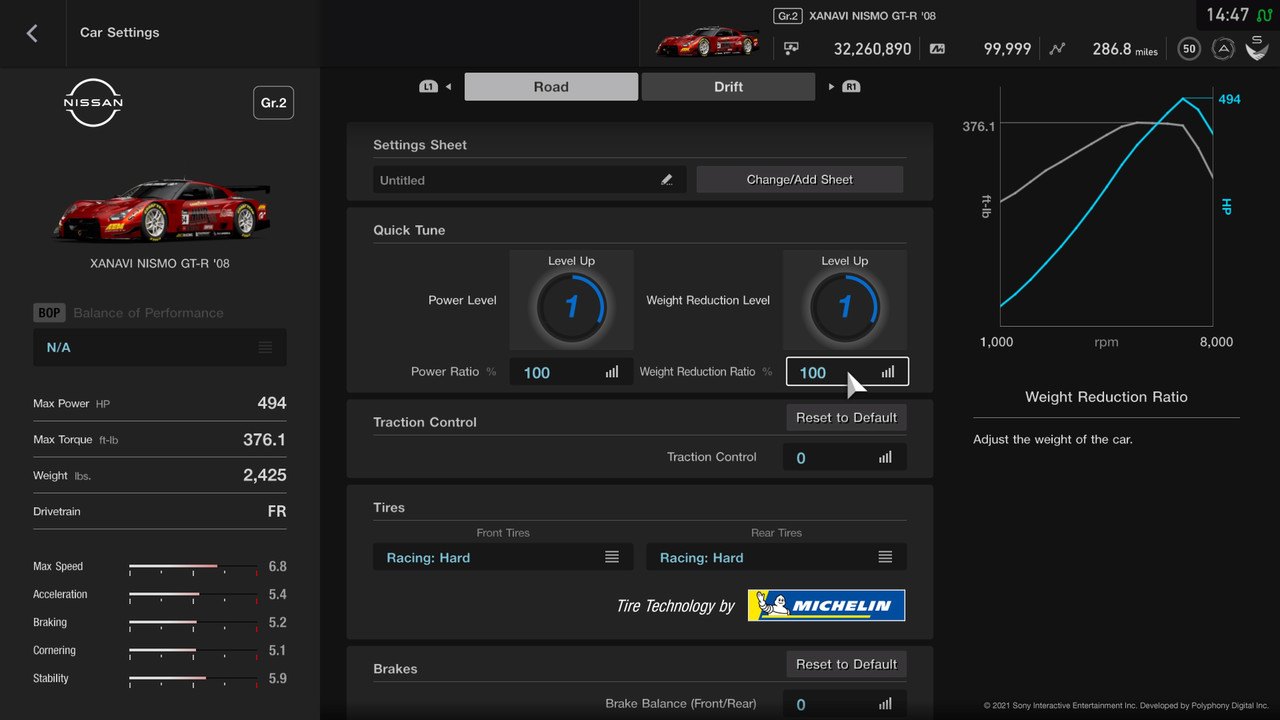
Task: Click the Gr.2 tag in the top bar
Action: [788, 16]
